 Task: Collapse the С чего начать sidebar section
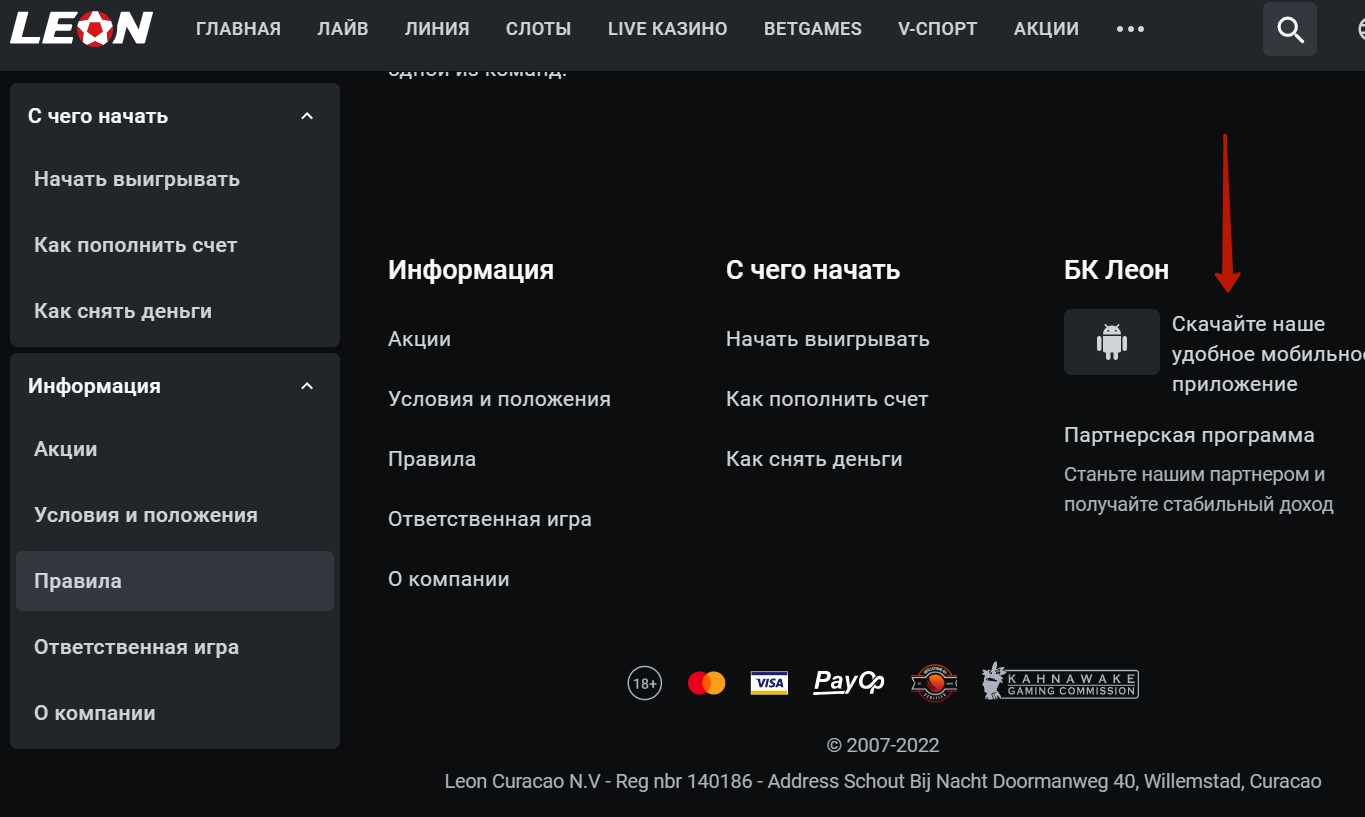click(x=309, y=115)
